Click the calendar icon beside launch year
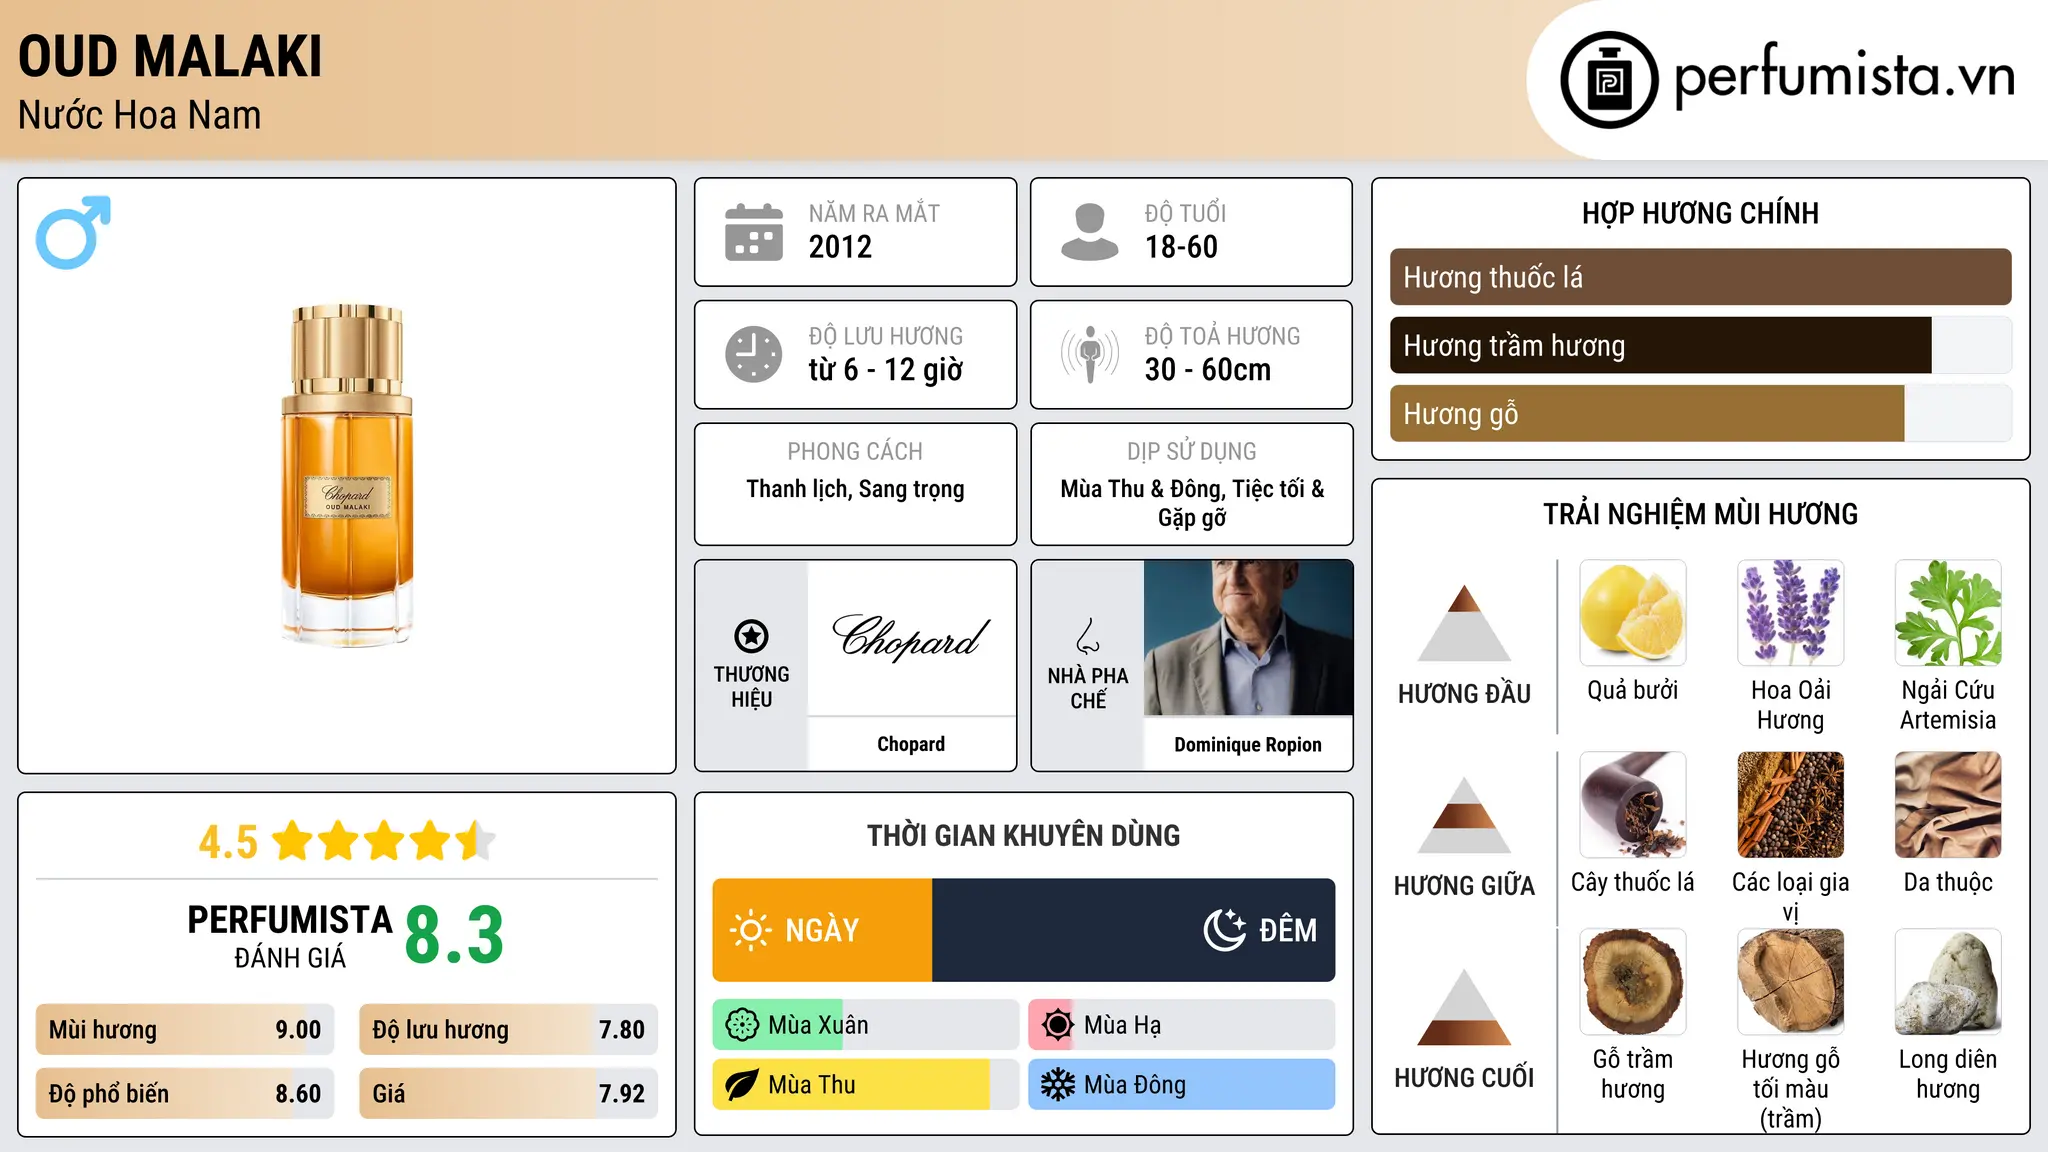The image size is (2048, 1152). click(x=754, y=232)
